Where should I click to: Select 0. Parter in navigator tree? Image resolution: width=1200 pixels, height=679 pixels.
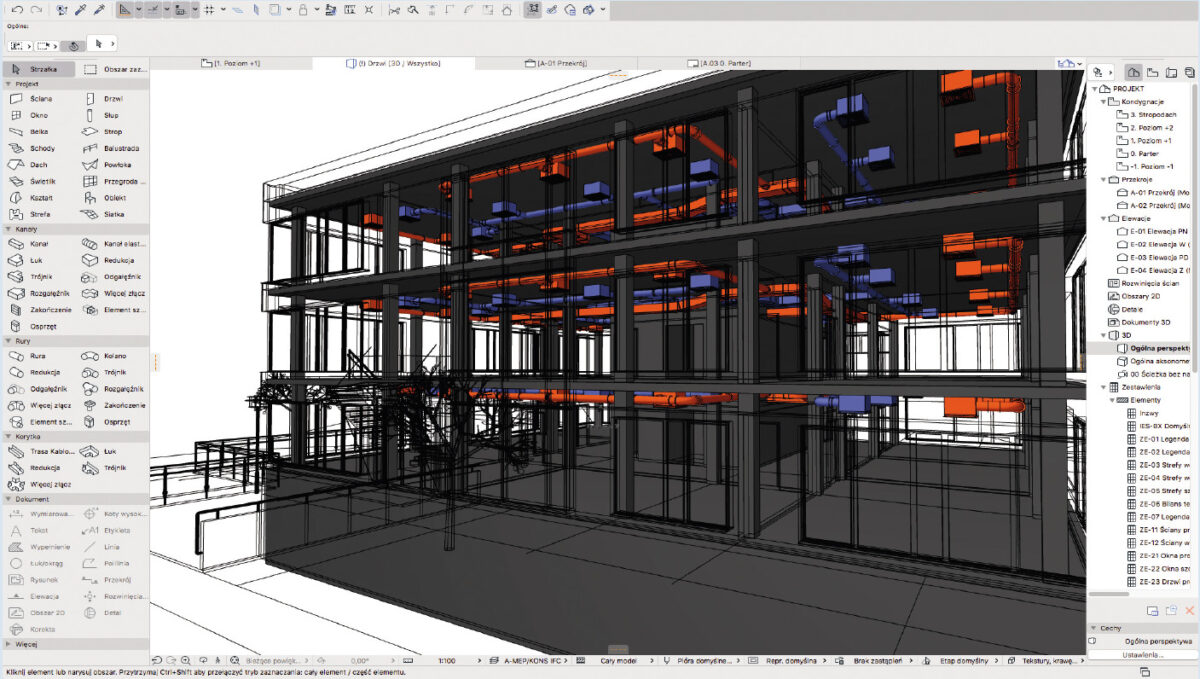click(x=1147, y=154)
